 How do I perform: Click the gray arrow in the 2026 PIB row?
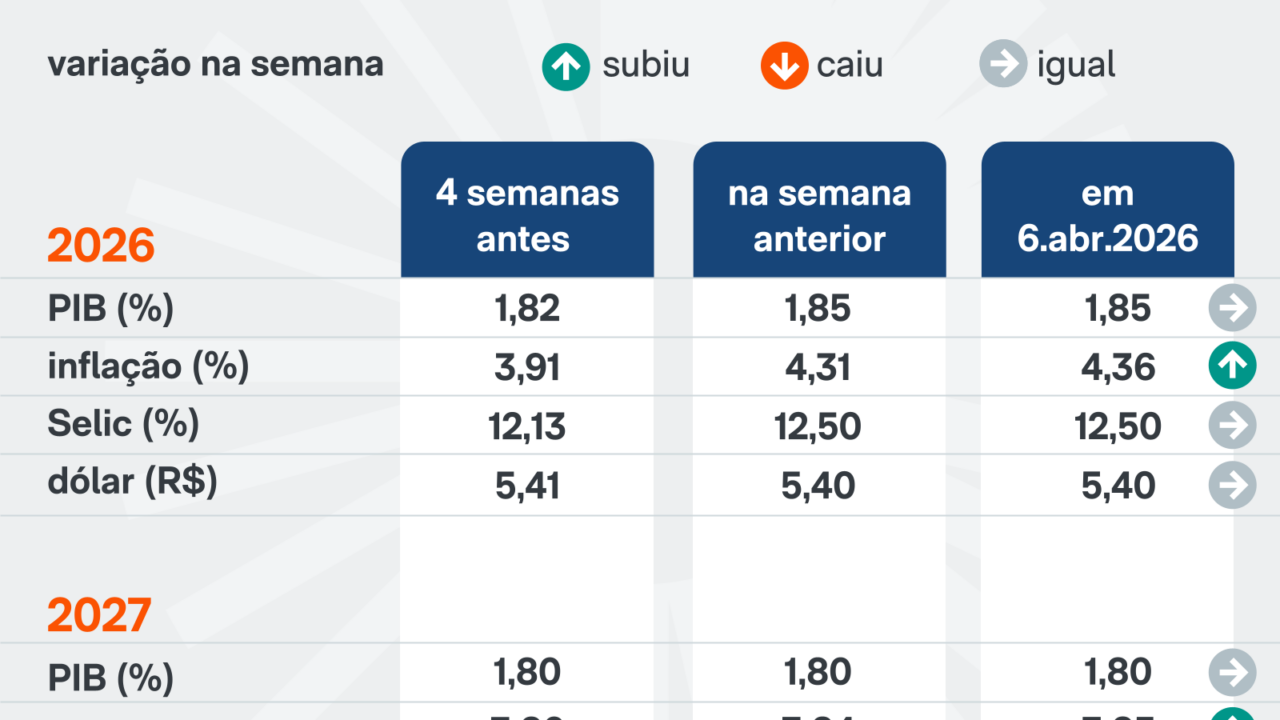coord(1232,309)
